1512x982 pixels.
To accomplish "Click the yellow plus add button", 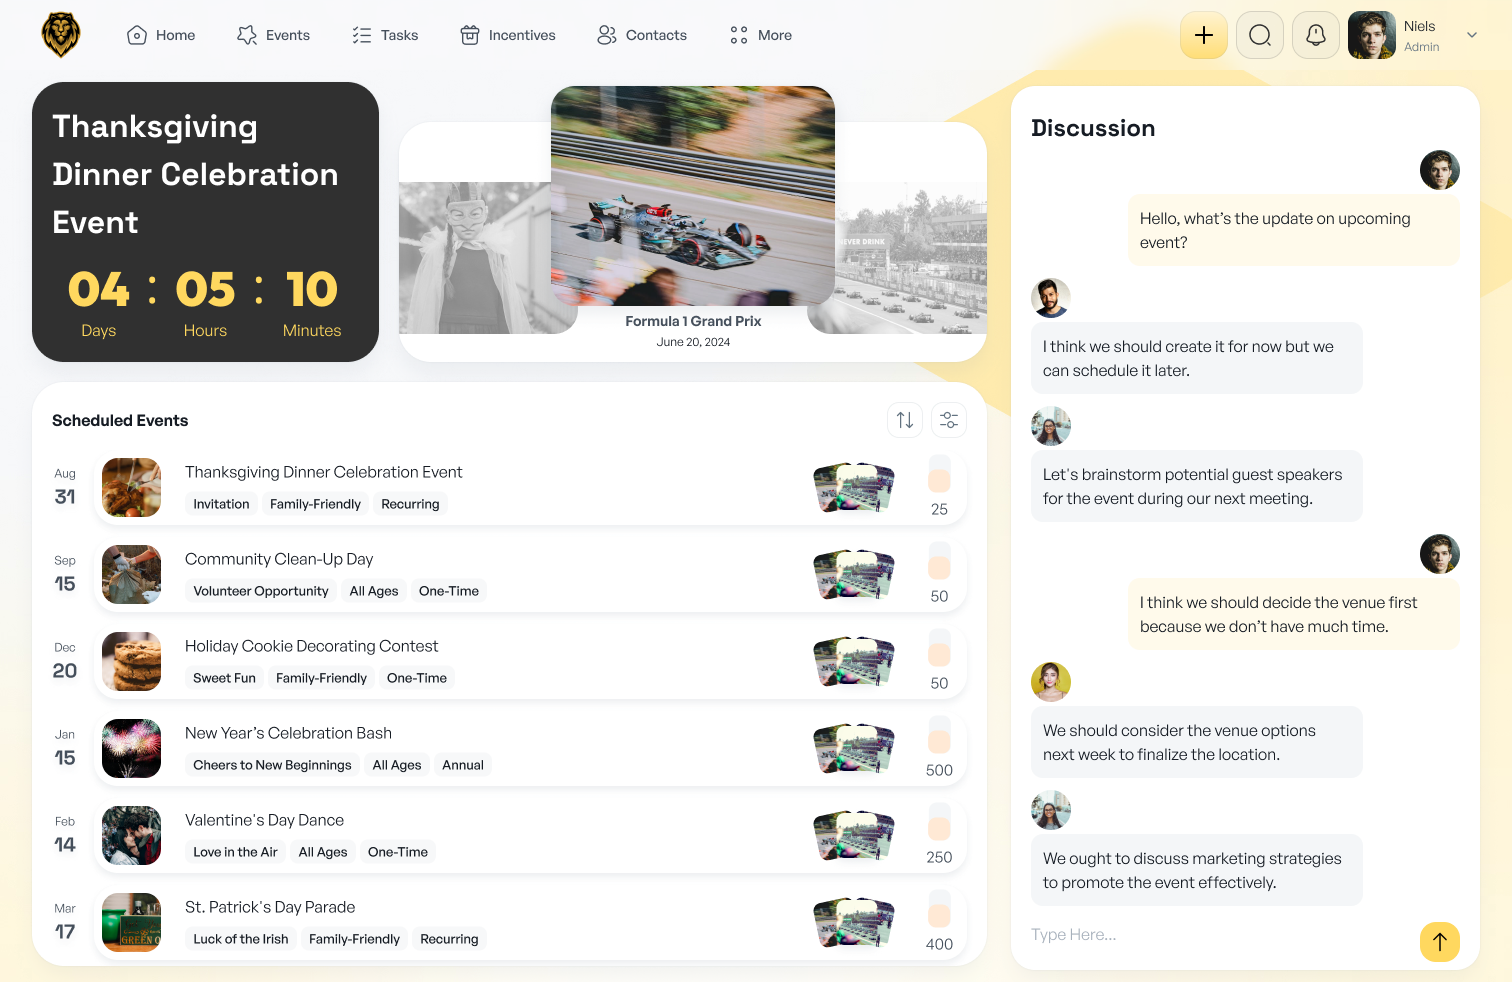I will coord(1204,35).
